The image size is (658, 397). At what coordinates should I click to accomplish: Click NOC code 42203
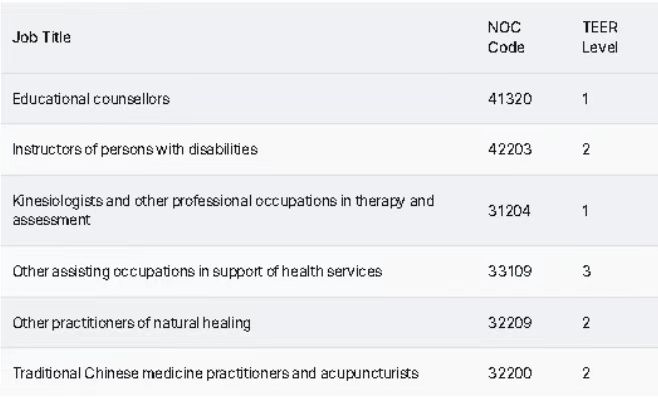click(x=510, y=149)
